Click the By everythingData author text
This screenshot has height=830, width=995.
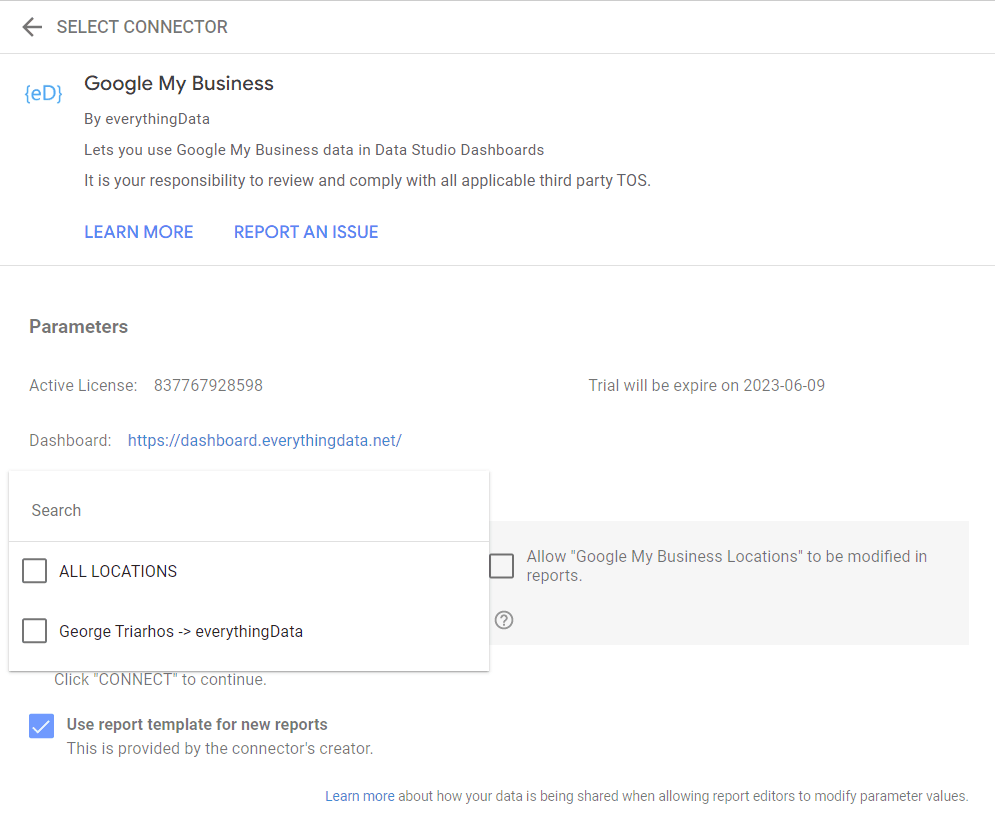[x=147, y=119]
